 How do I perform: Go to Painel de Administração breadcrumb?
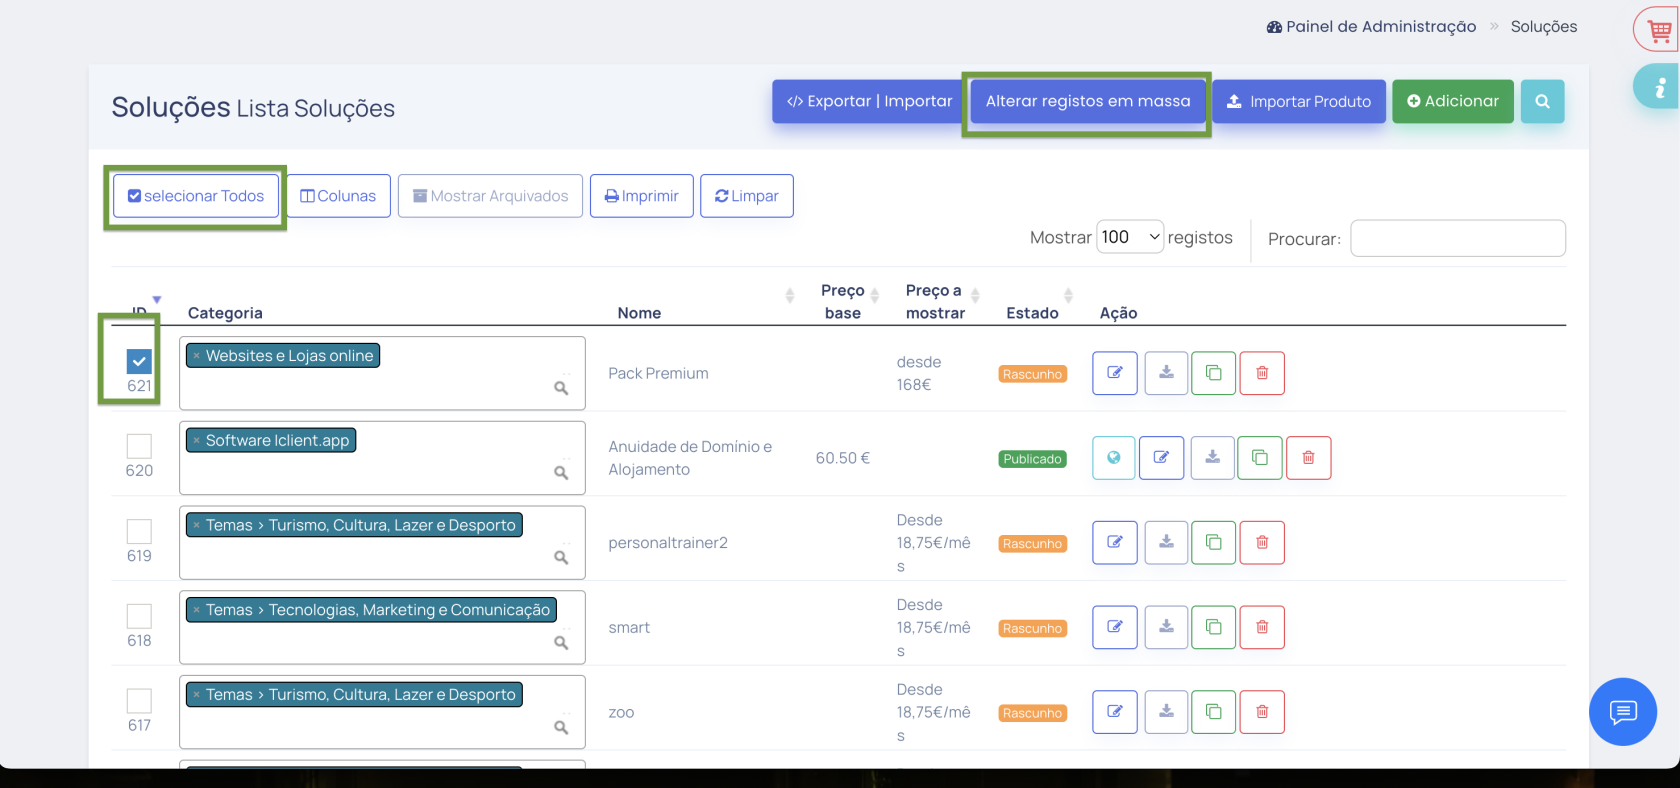(x=1371, y=27)
